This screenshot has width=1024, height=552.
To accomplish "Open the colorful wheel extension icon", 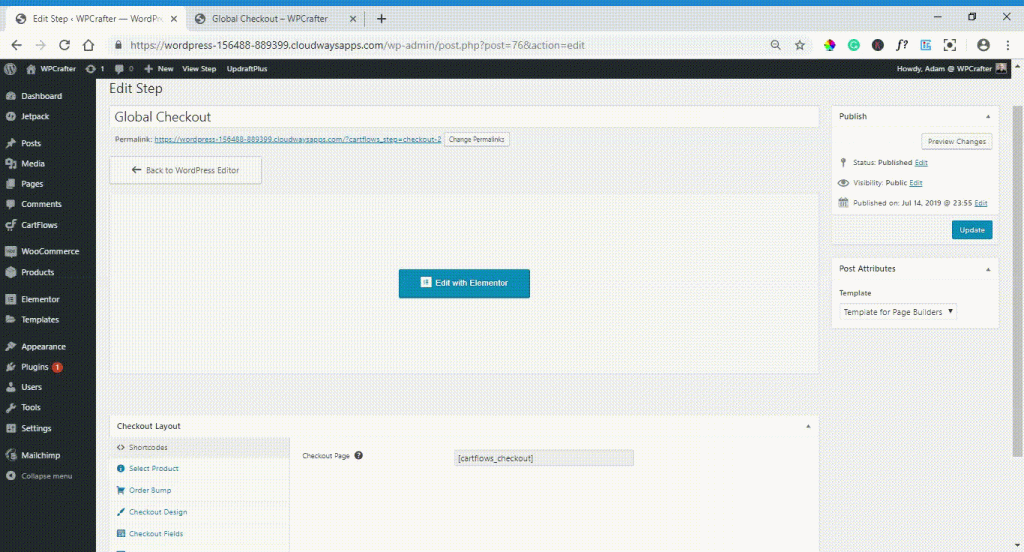I will [829, 45].
